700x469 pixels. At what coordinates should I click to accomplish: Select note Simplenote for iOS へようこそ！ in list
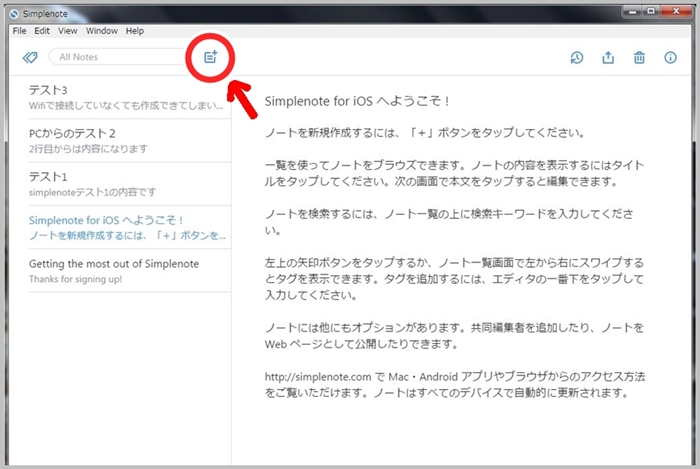coord(129,227)
